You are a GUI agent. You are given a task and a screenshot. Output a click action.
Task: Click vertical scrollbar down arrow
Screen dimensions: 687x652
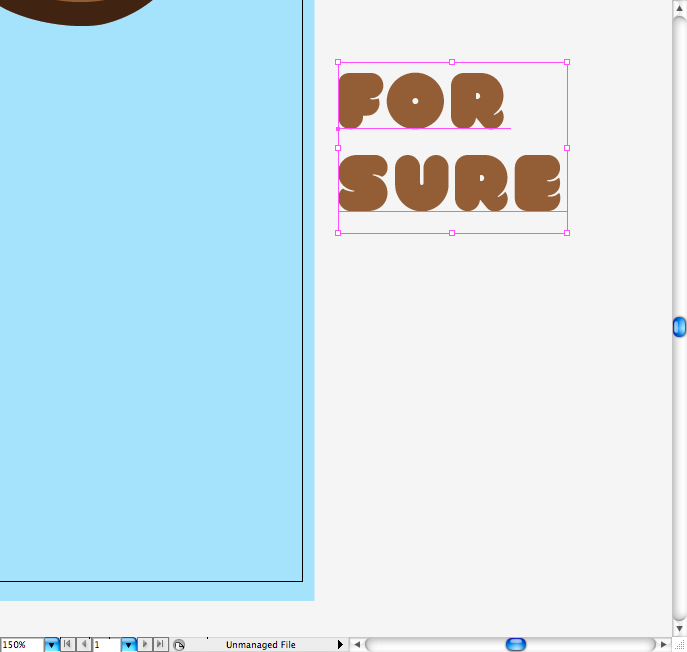[679, 628]
